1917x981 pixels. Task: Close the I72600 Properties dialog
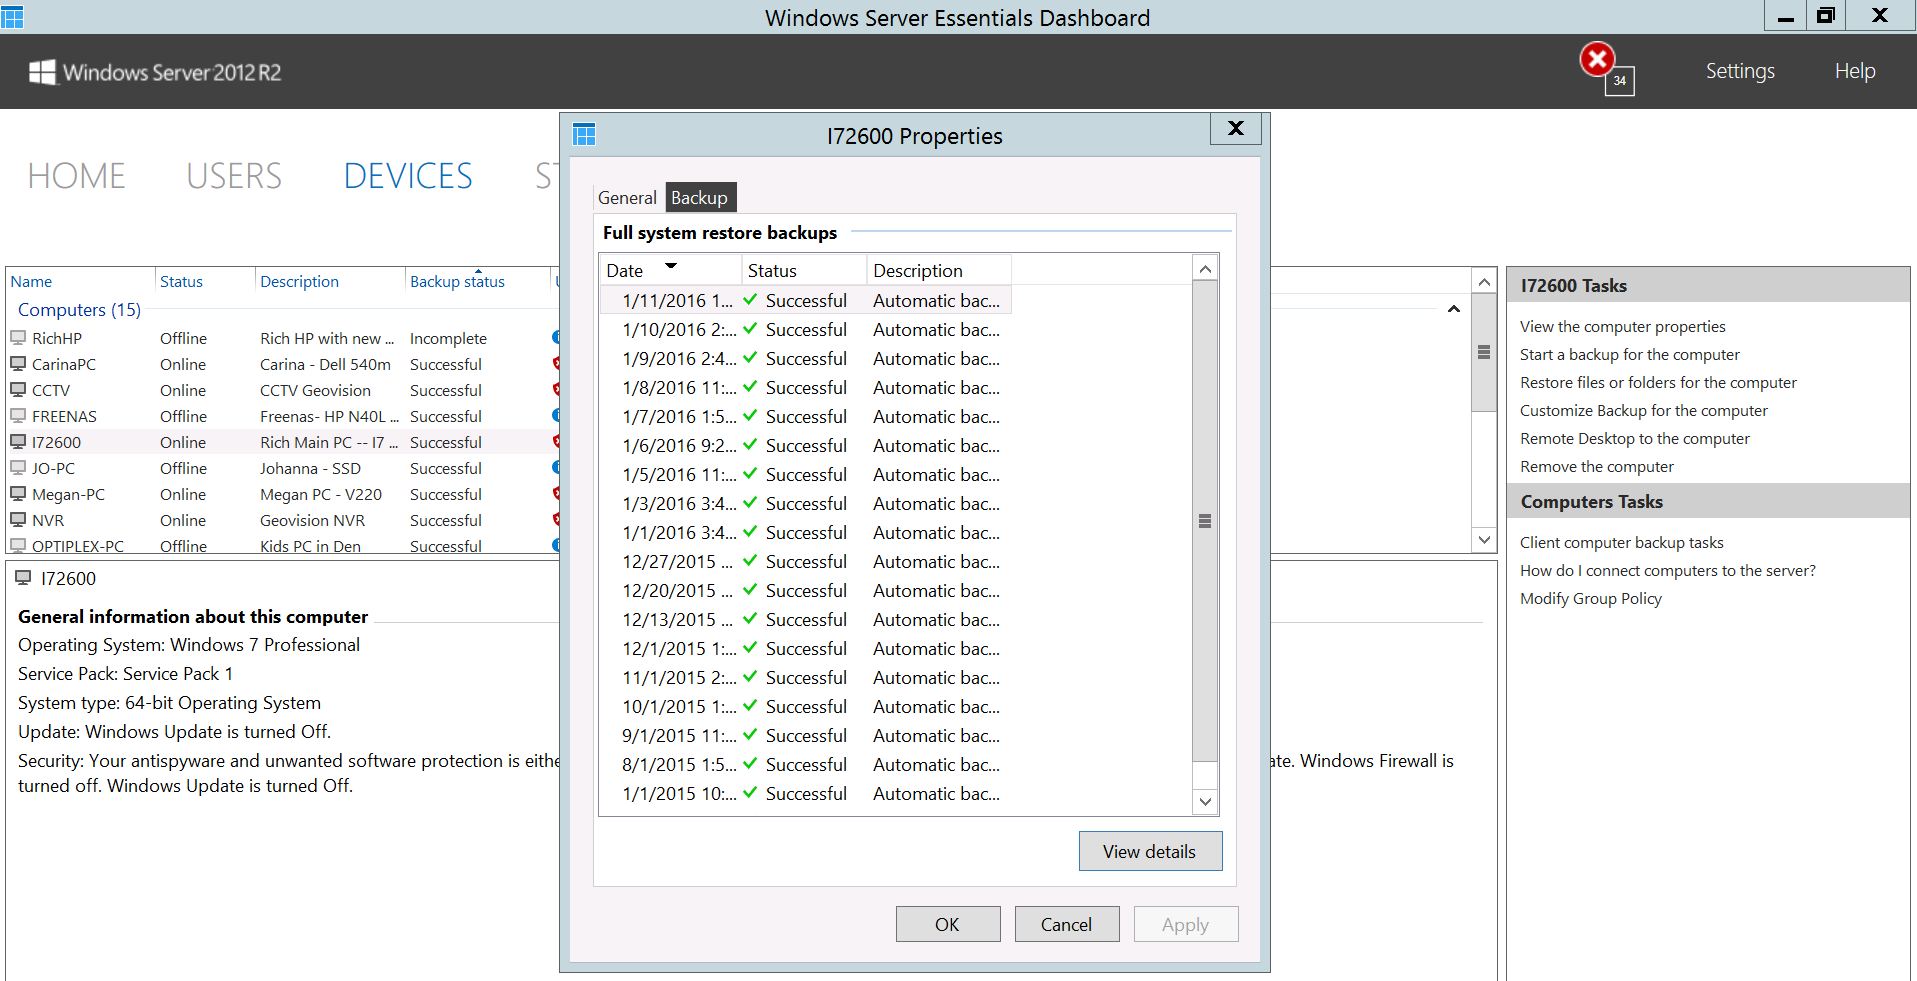tap(1236, 128)
